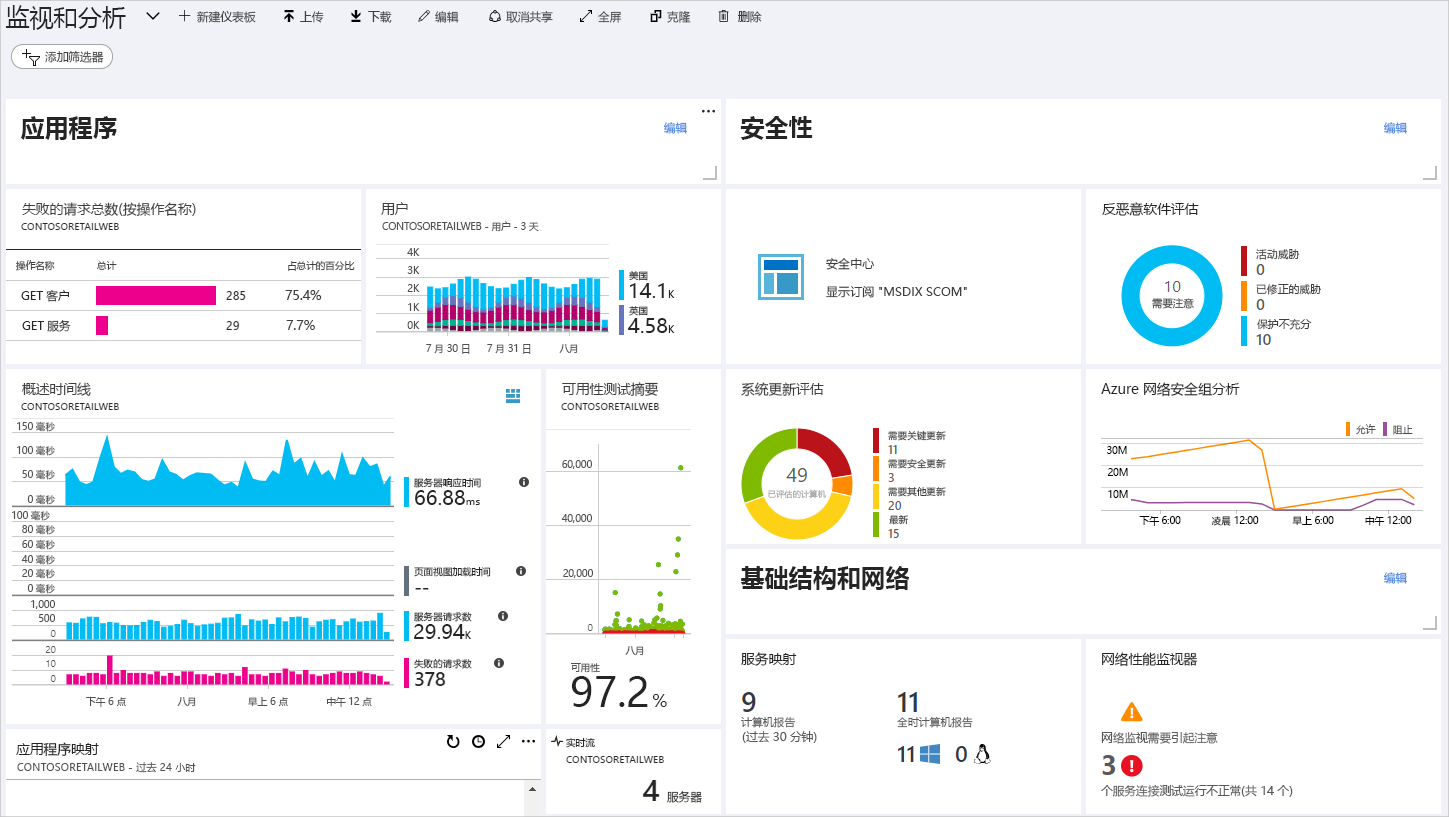Viewport: 1449px width, 817px height.
Task: Click the 保护不充分 legend entry
Action: [1277, 331]
